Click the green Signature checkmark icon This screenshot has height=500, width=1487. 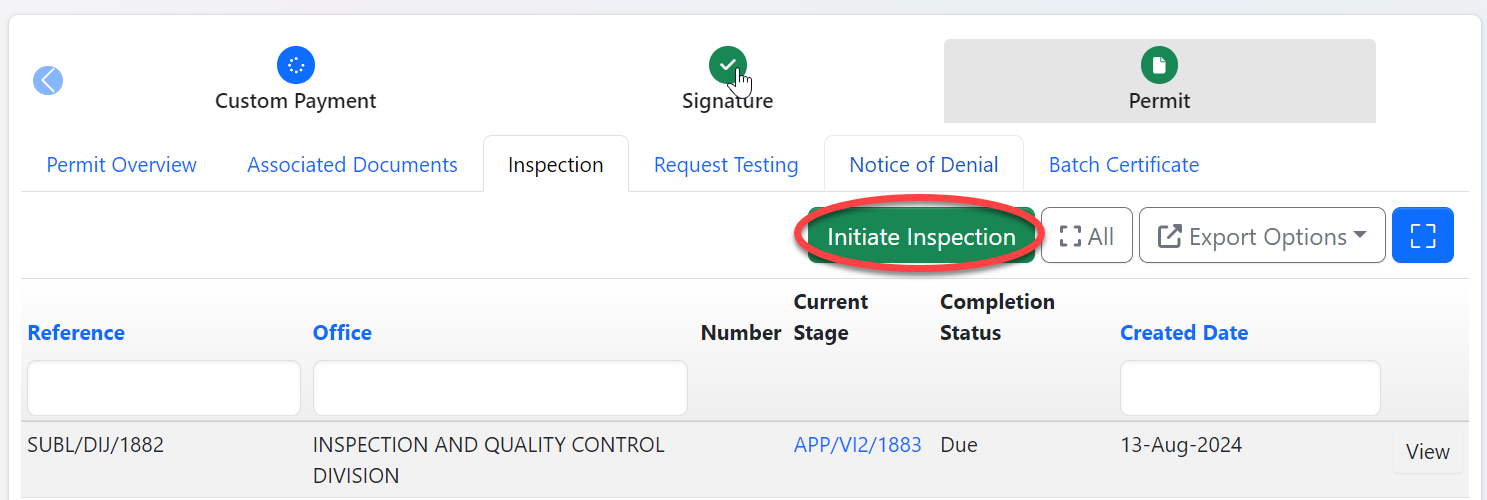pyautogui.click(x=727, y=66)
